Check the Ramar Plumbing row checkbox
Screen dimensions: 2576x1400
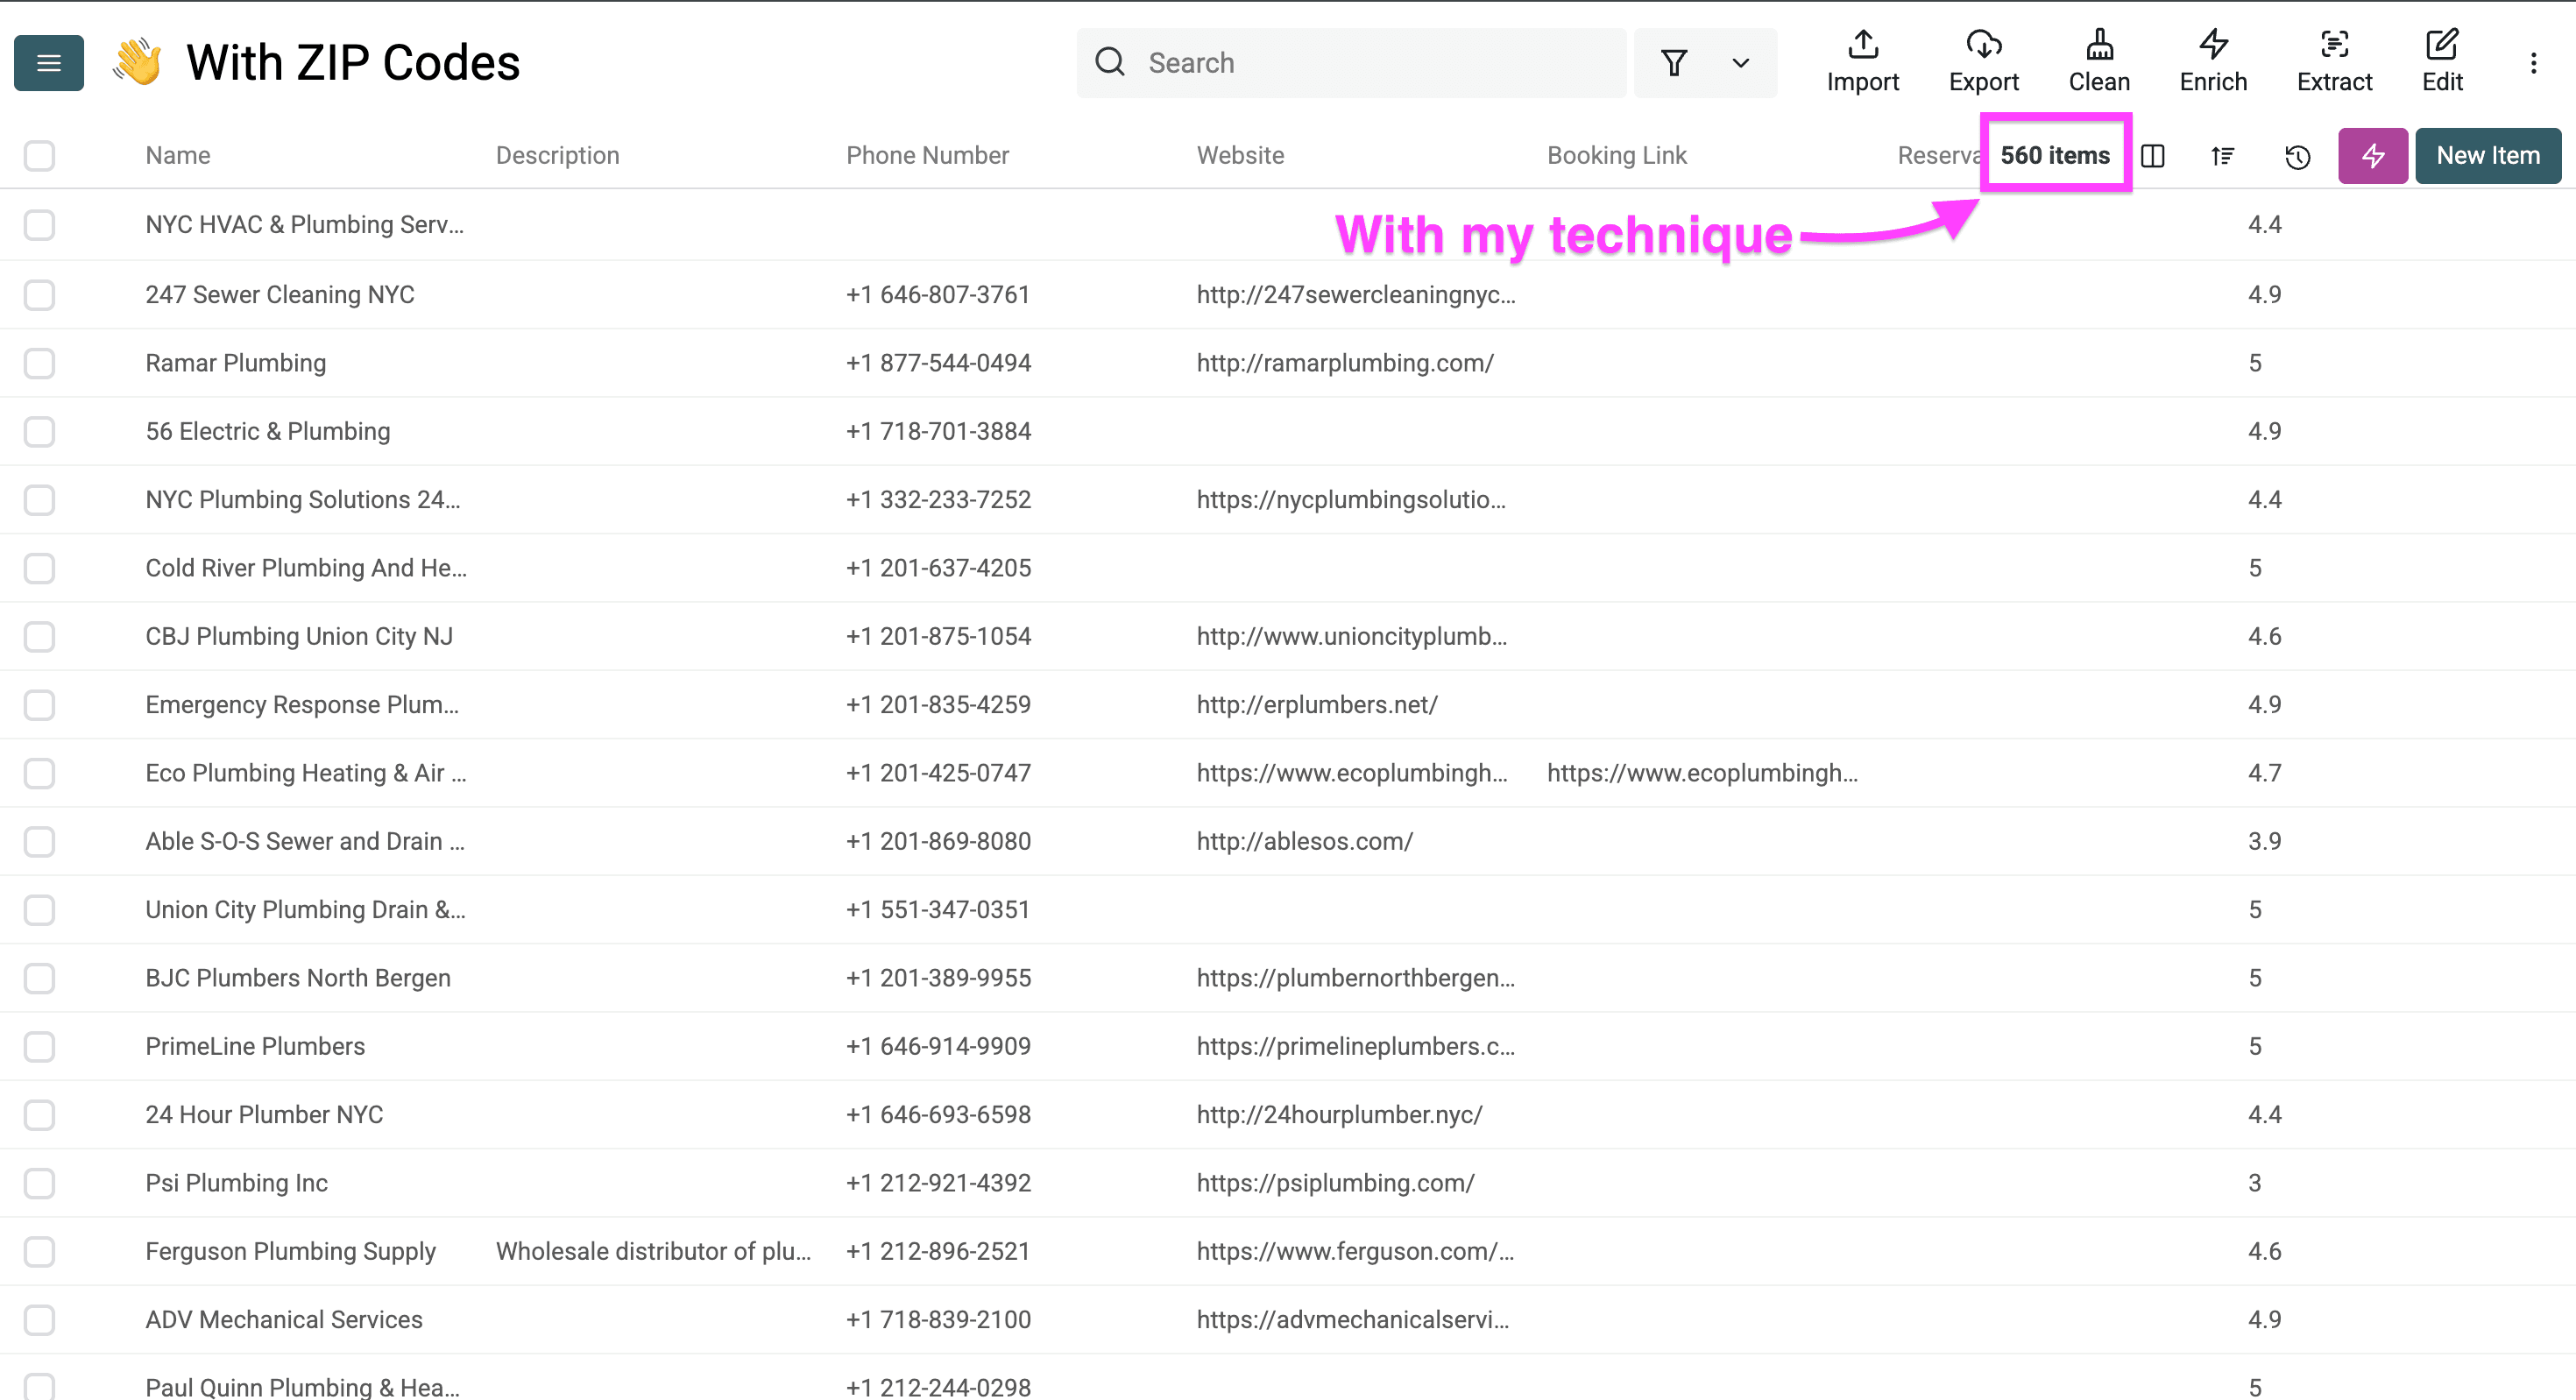40,363
